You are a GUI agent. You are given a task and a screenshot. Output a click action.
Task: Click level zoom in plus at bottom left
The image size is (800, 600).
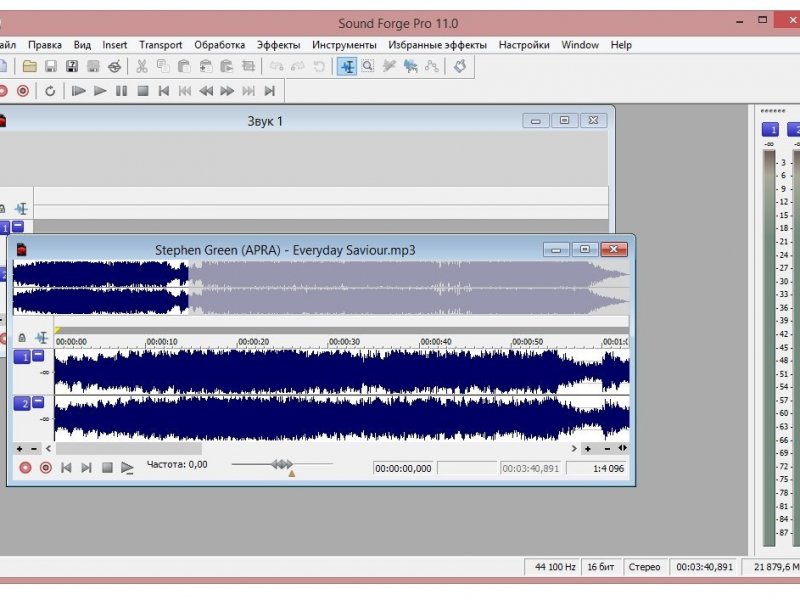(x=19, y=448)
